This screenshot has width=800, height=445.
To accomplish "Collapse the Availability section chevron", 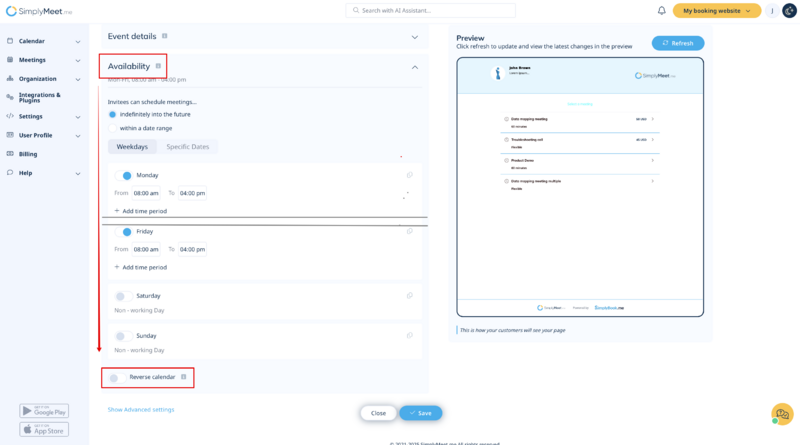I will pyautogui.click(x=415, y=67).
